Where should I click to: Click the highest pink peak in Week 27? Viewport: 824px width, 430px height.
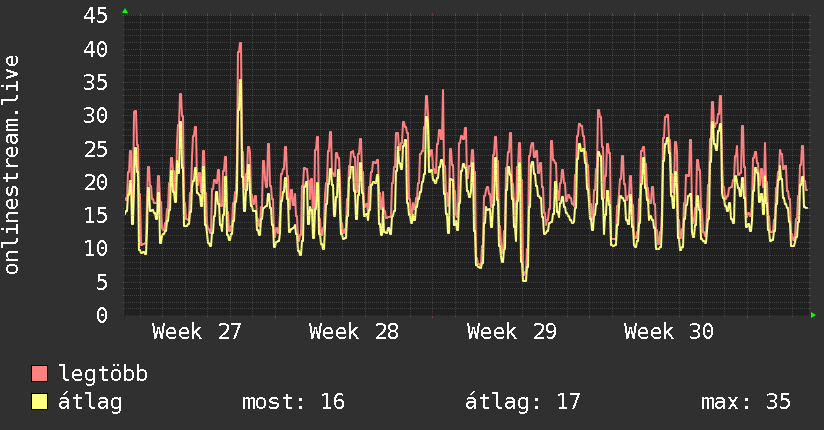click(x=240, y=44)
